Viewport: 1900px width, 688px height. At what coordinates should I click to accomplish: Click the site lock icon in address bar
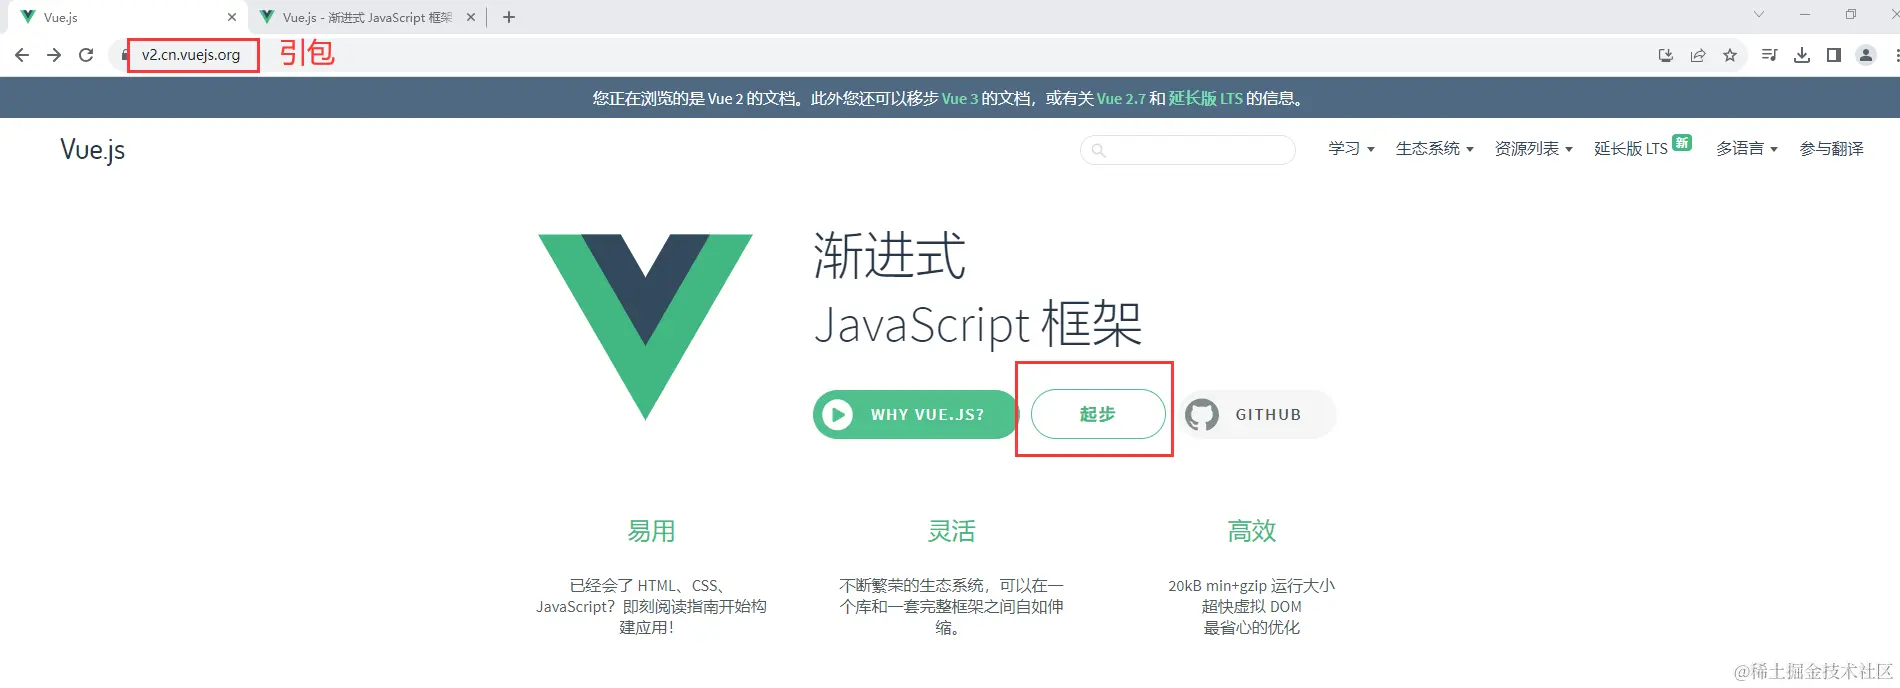(124, 55)
